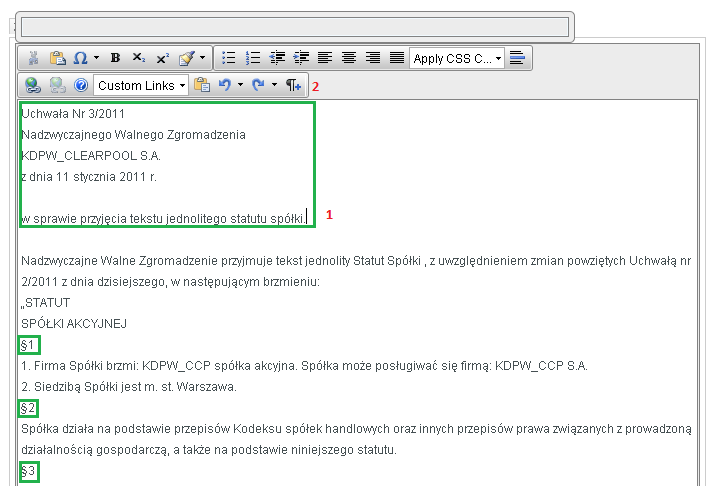711x486 pixels.
Task: Click the empty field above the editor toolbar
Action: pyautogui.click(x=295, y=27)
